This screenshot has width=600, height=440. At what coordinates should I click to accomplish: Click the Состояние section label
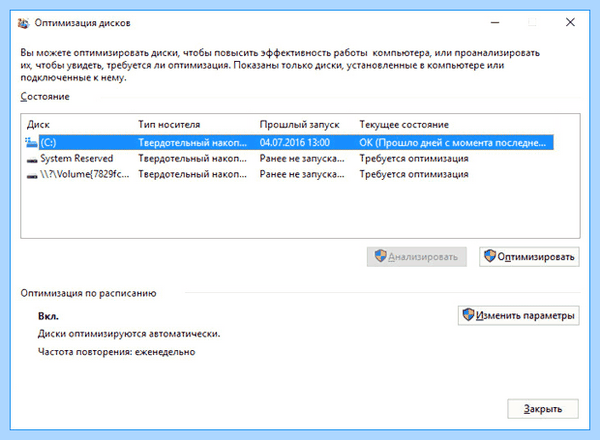(45, 97)
